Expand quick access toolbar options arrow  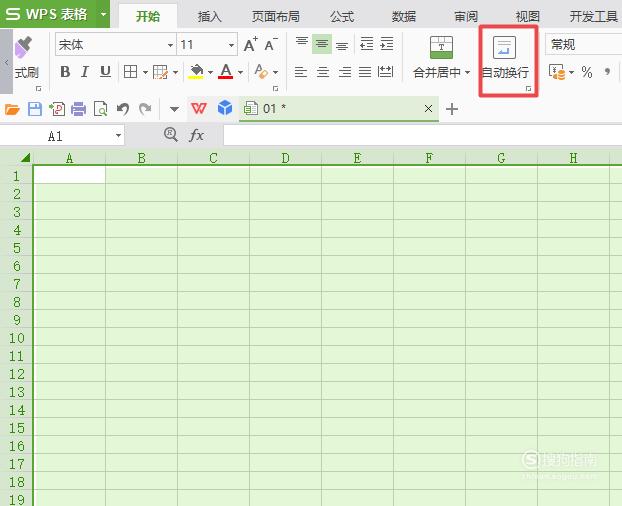tap(174, 109)
